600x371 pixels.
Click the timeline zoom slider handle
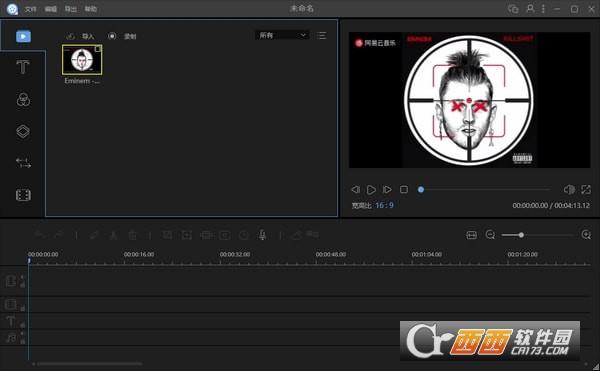(x=521, y=235)
